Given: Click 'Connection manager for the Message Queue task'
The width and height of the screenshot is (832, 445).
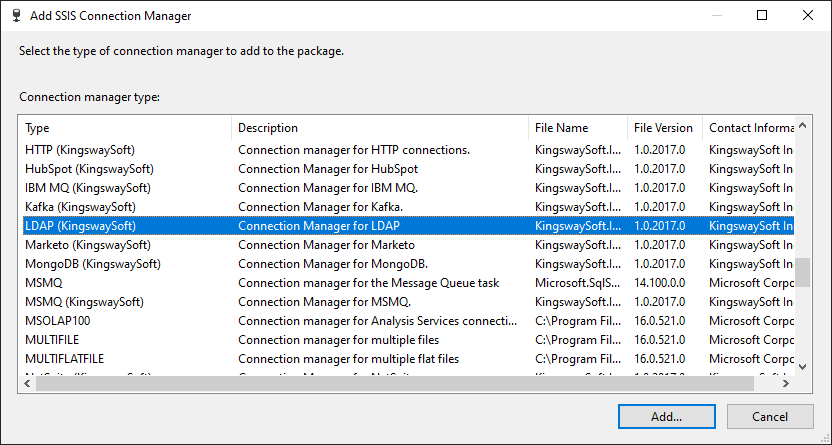Looking at the screenshot, I should point(369,283).
